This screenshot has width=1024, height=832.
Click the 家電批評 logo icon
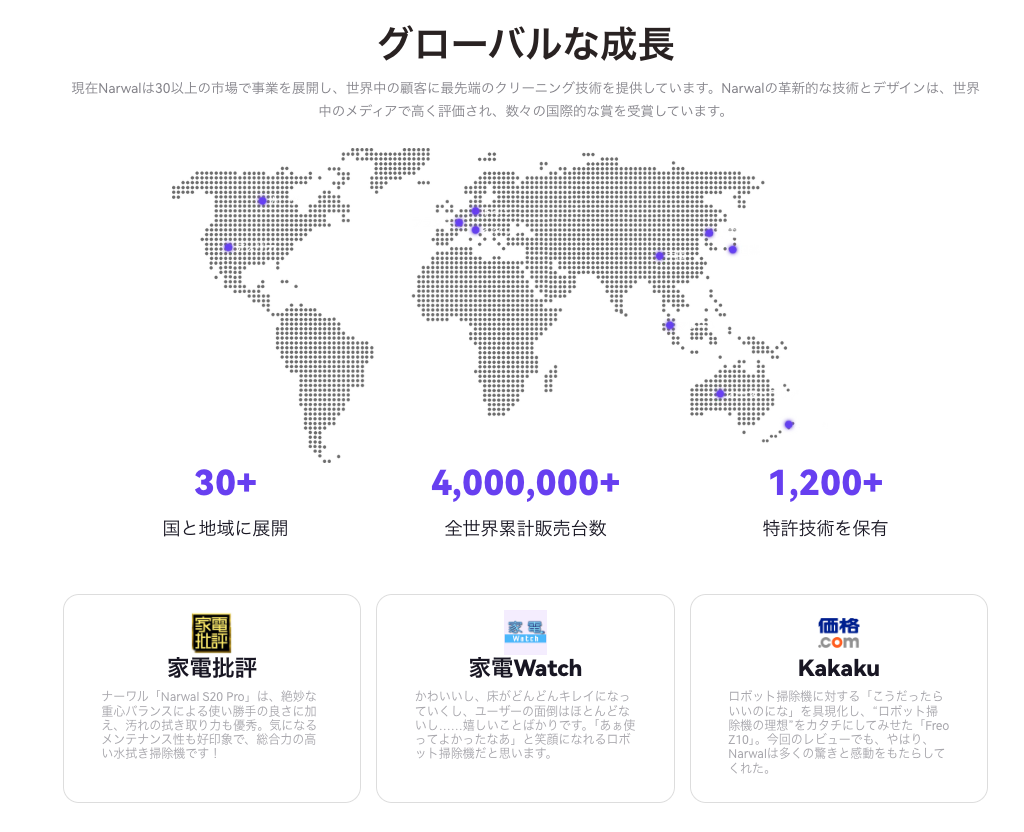coord(211,633)
